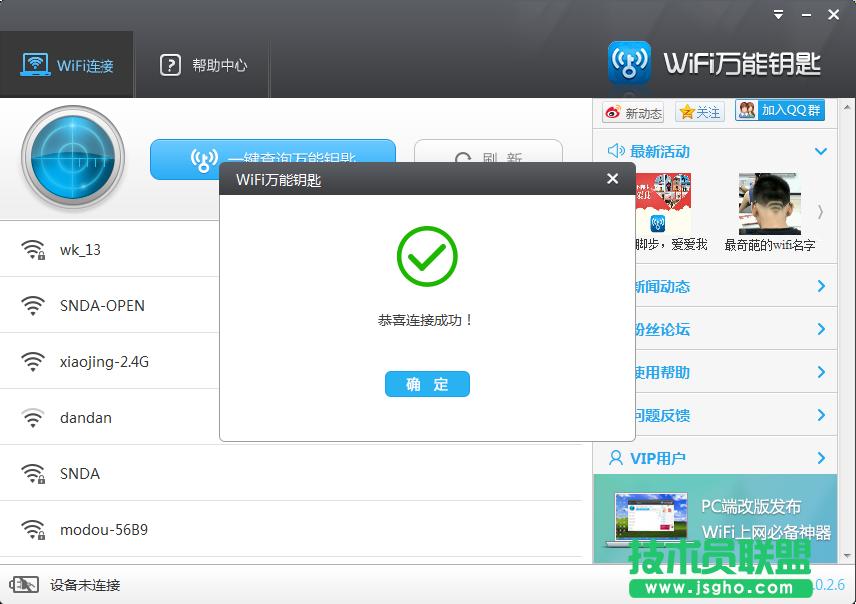Open the 帮助中心 tab

click(x=203, y=63)
